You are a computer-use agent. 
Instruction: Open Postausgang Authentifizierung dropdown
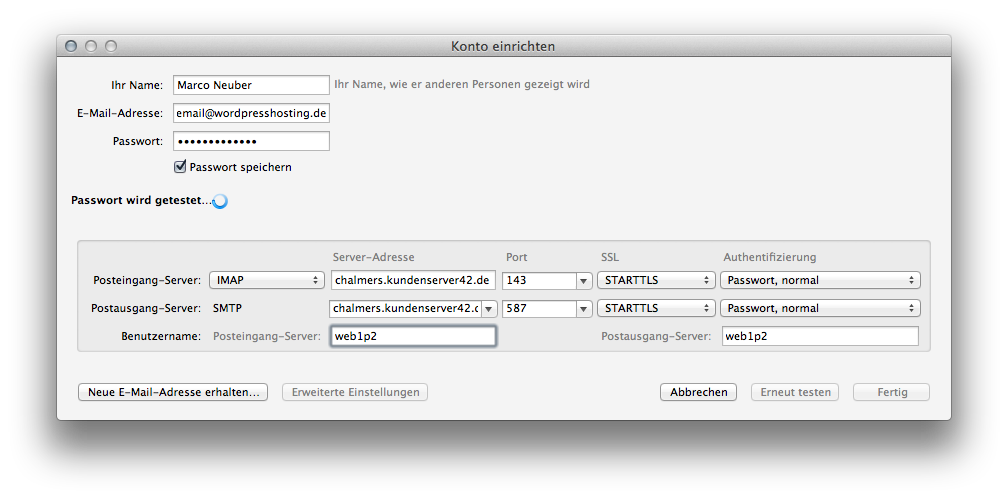tap(820, 308)
